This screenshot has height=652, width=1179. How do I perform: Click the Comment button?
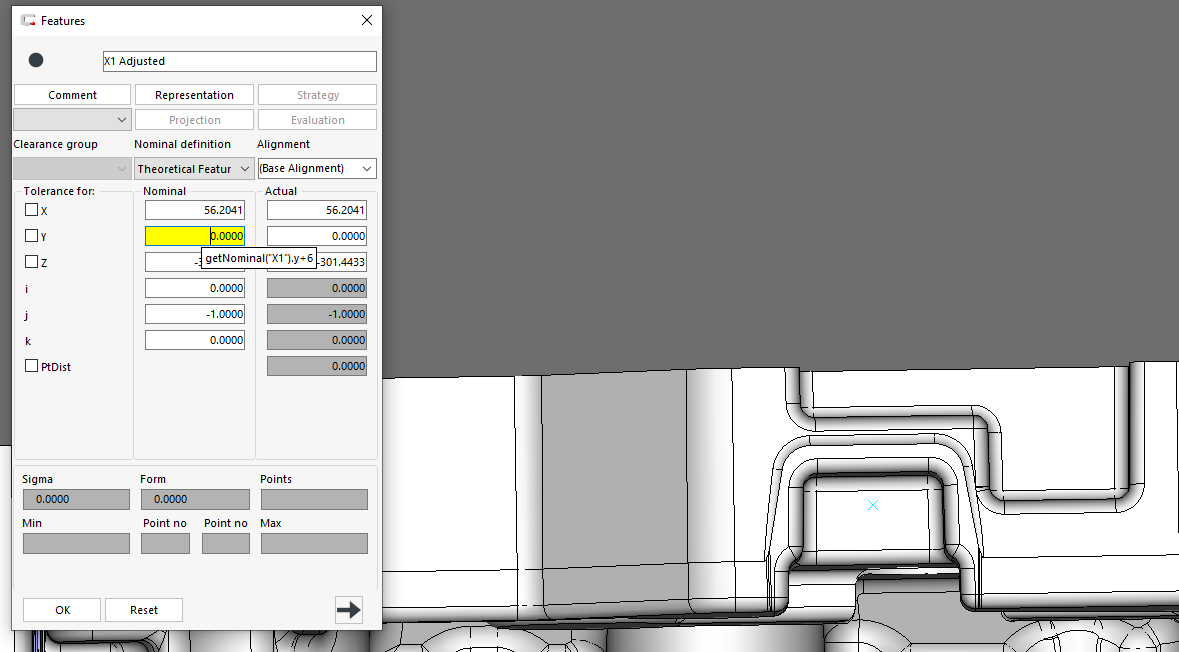72,95
